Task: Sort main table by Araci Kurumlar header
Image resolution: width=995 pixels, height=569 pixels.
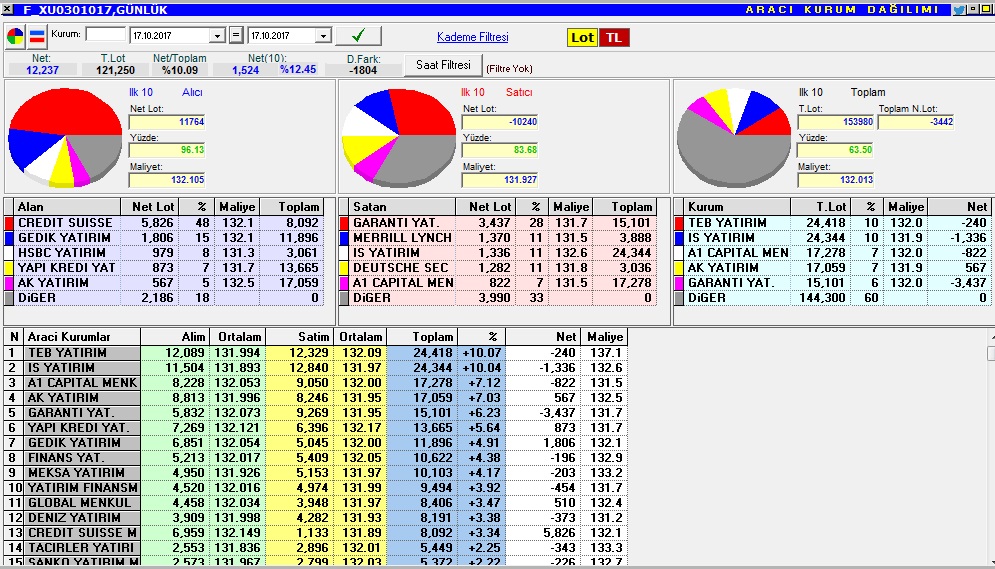Action: (x=82, y=337)
